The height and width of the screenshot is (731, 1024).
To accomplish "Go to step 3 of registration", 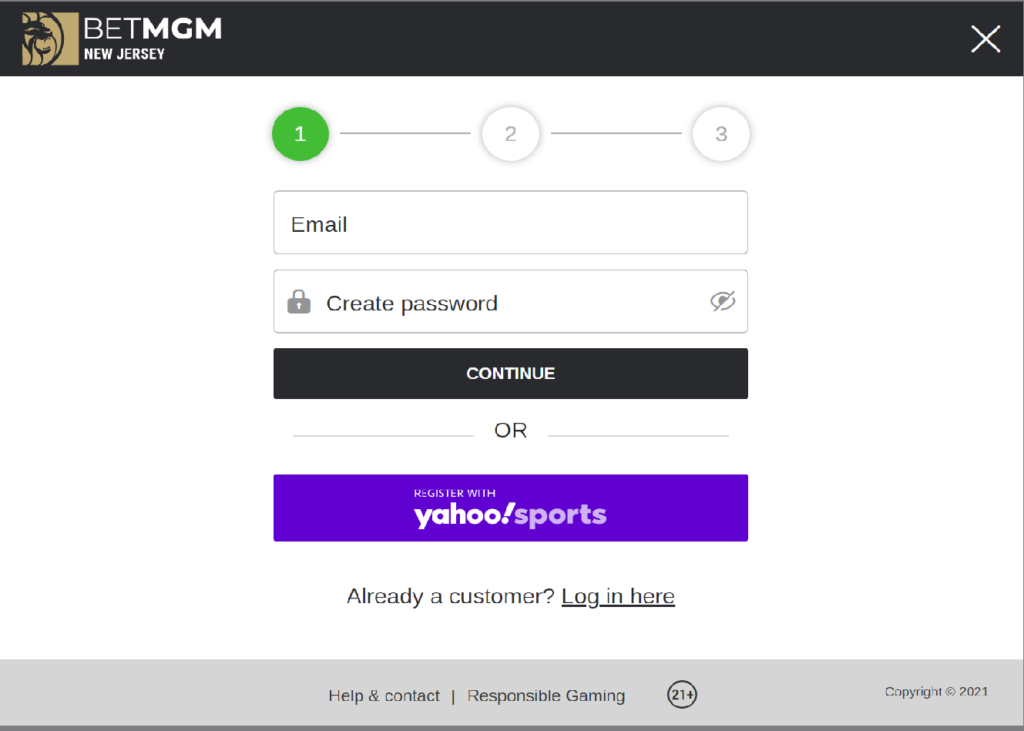I will pyautogui.click(x=720, y=134).
